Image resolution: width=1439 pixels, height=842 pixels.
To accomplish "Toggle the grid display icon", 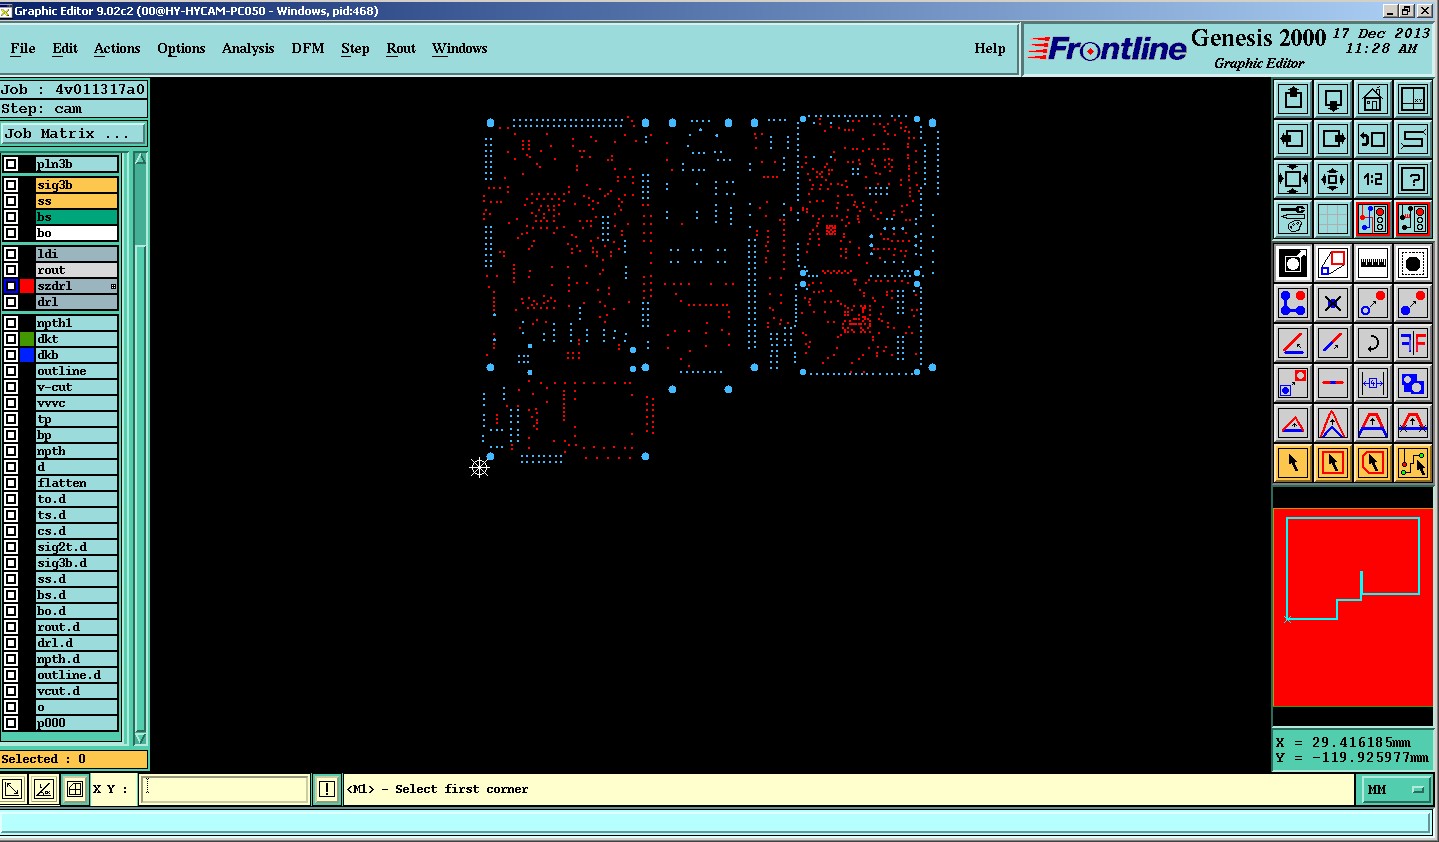I will (x=1333, y=219).
